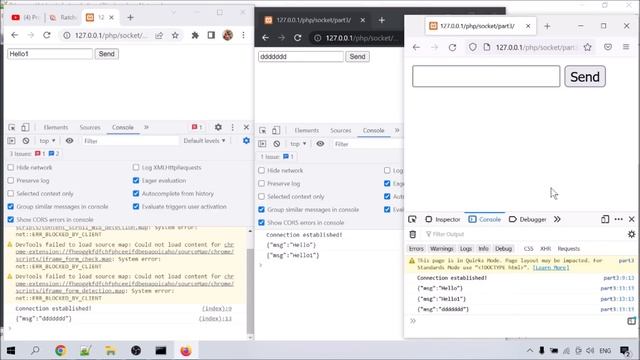Toggle live expression eye in left DevTools

coord(69,141)
